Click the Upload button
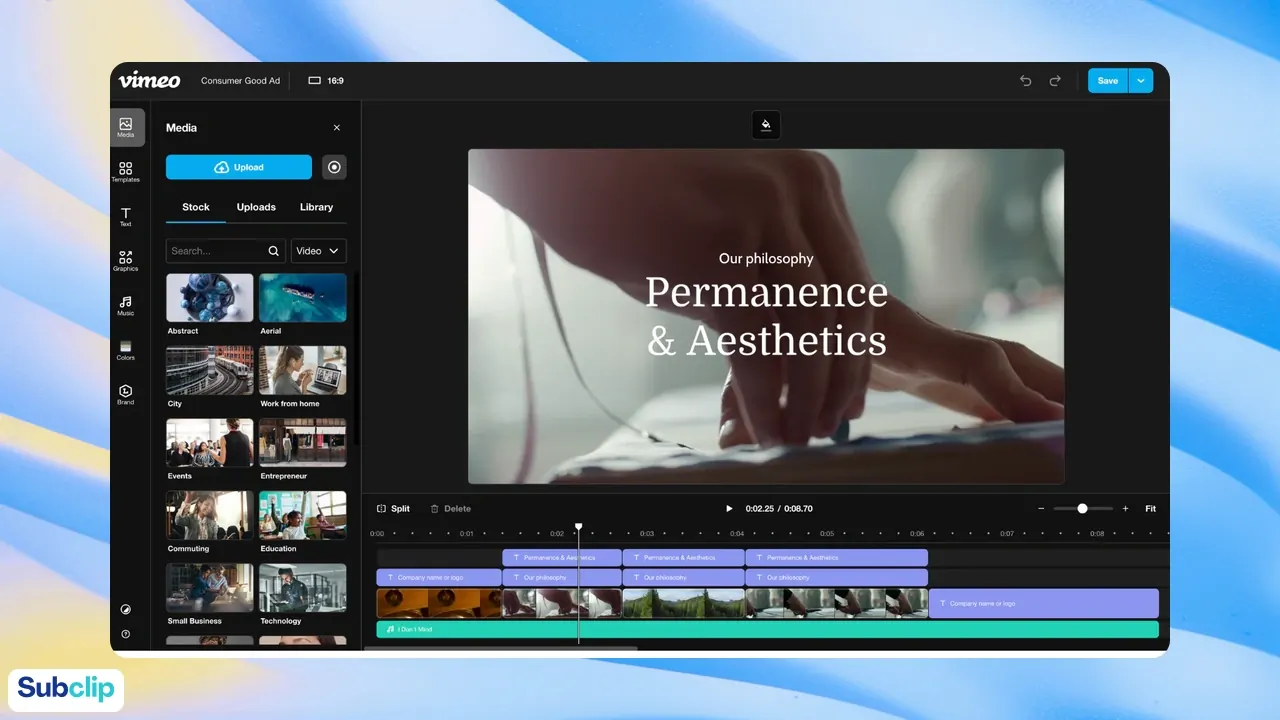1280x720 pixels. click(x=239, y=167)
